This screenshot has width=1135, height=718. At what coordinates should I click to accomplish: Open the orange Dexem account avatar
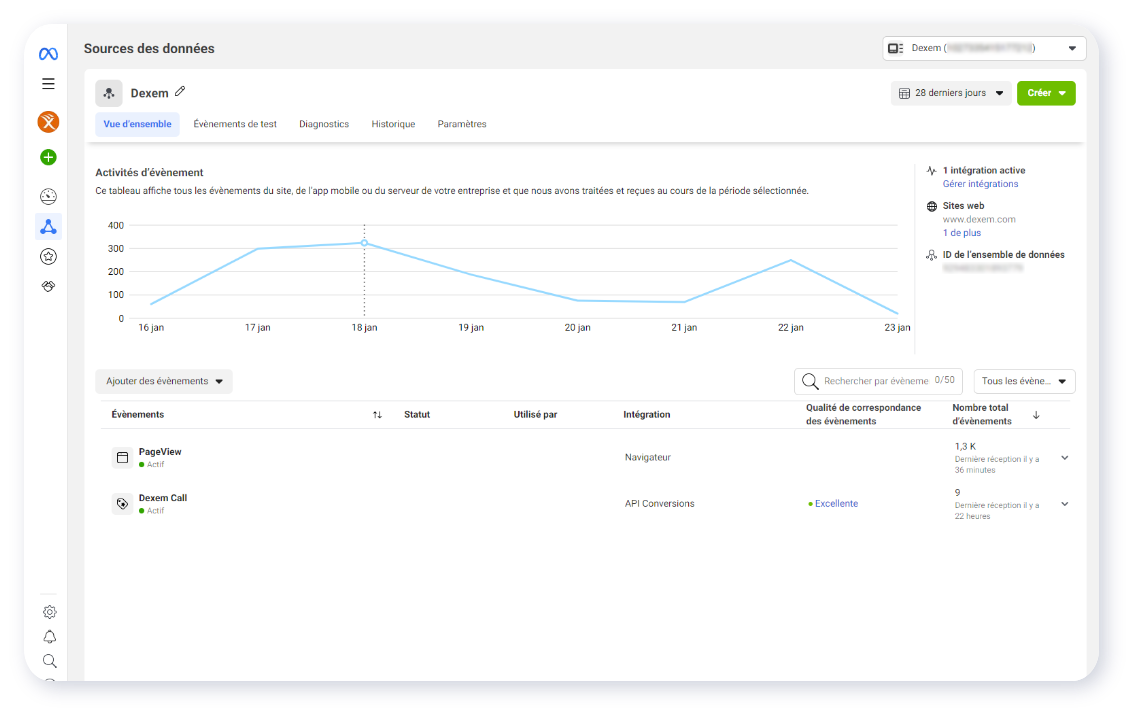click(x=48, y=122)
